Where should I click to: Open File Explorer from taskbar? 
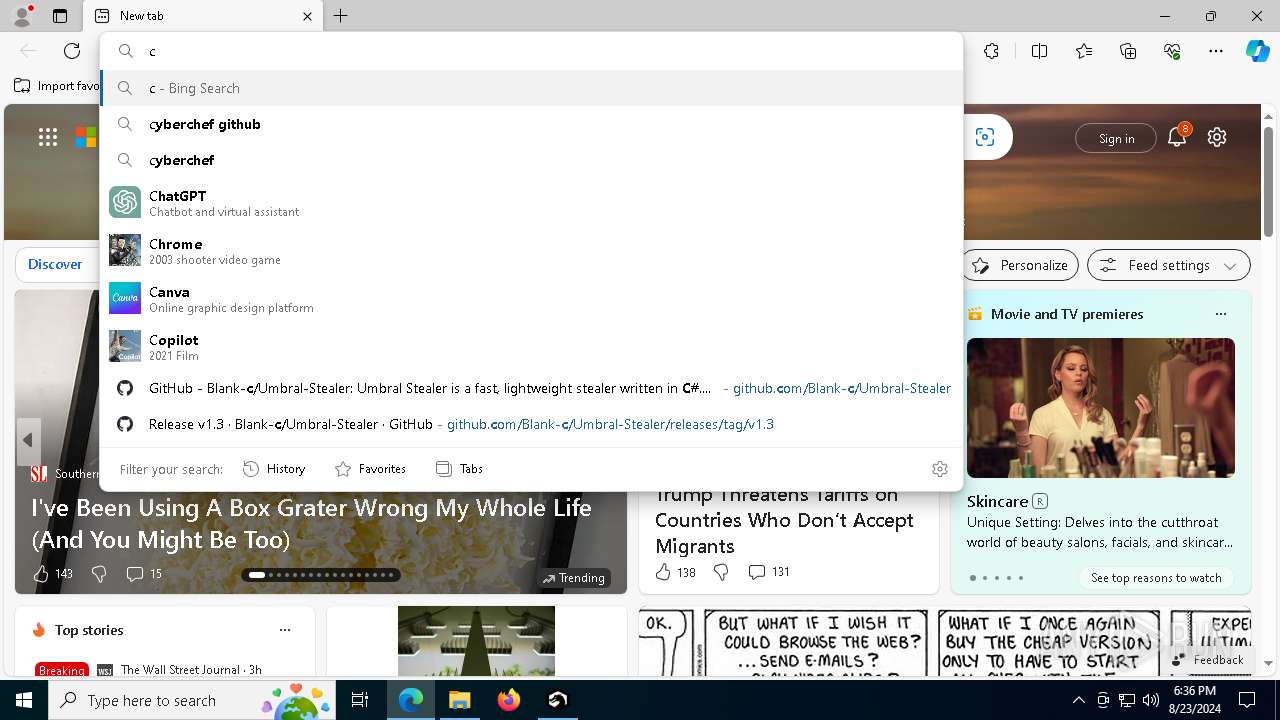coord(459,700)
